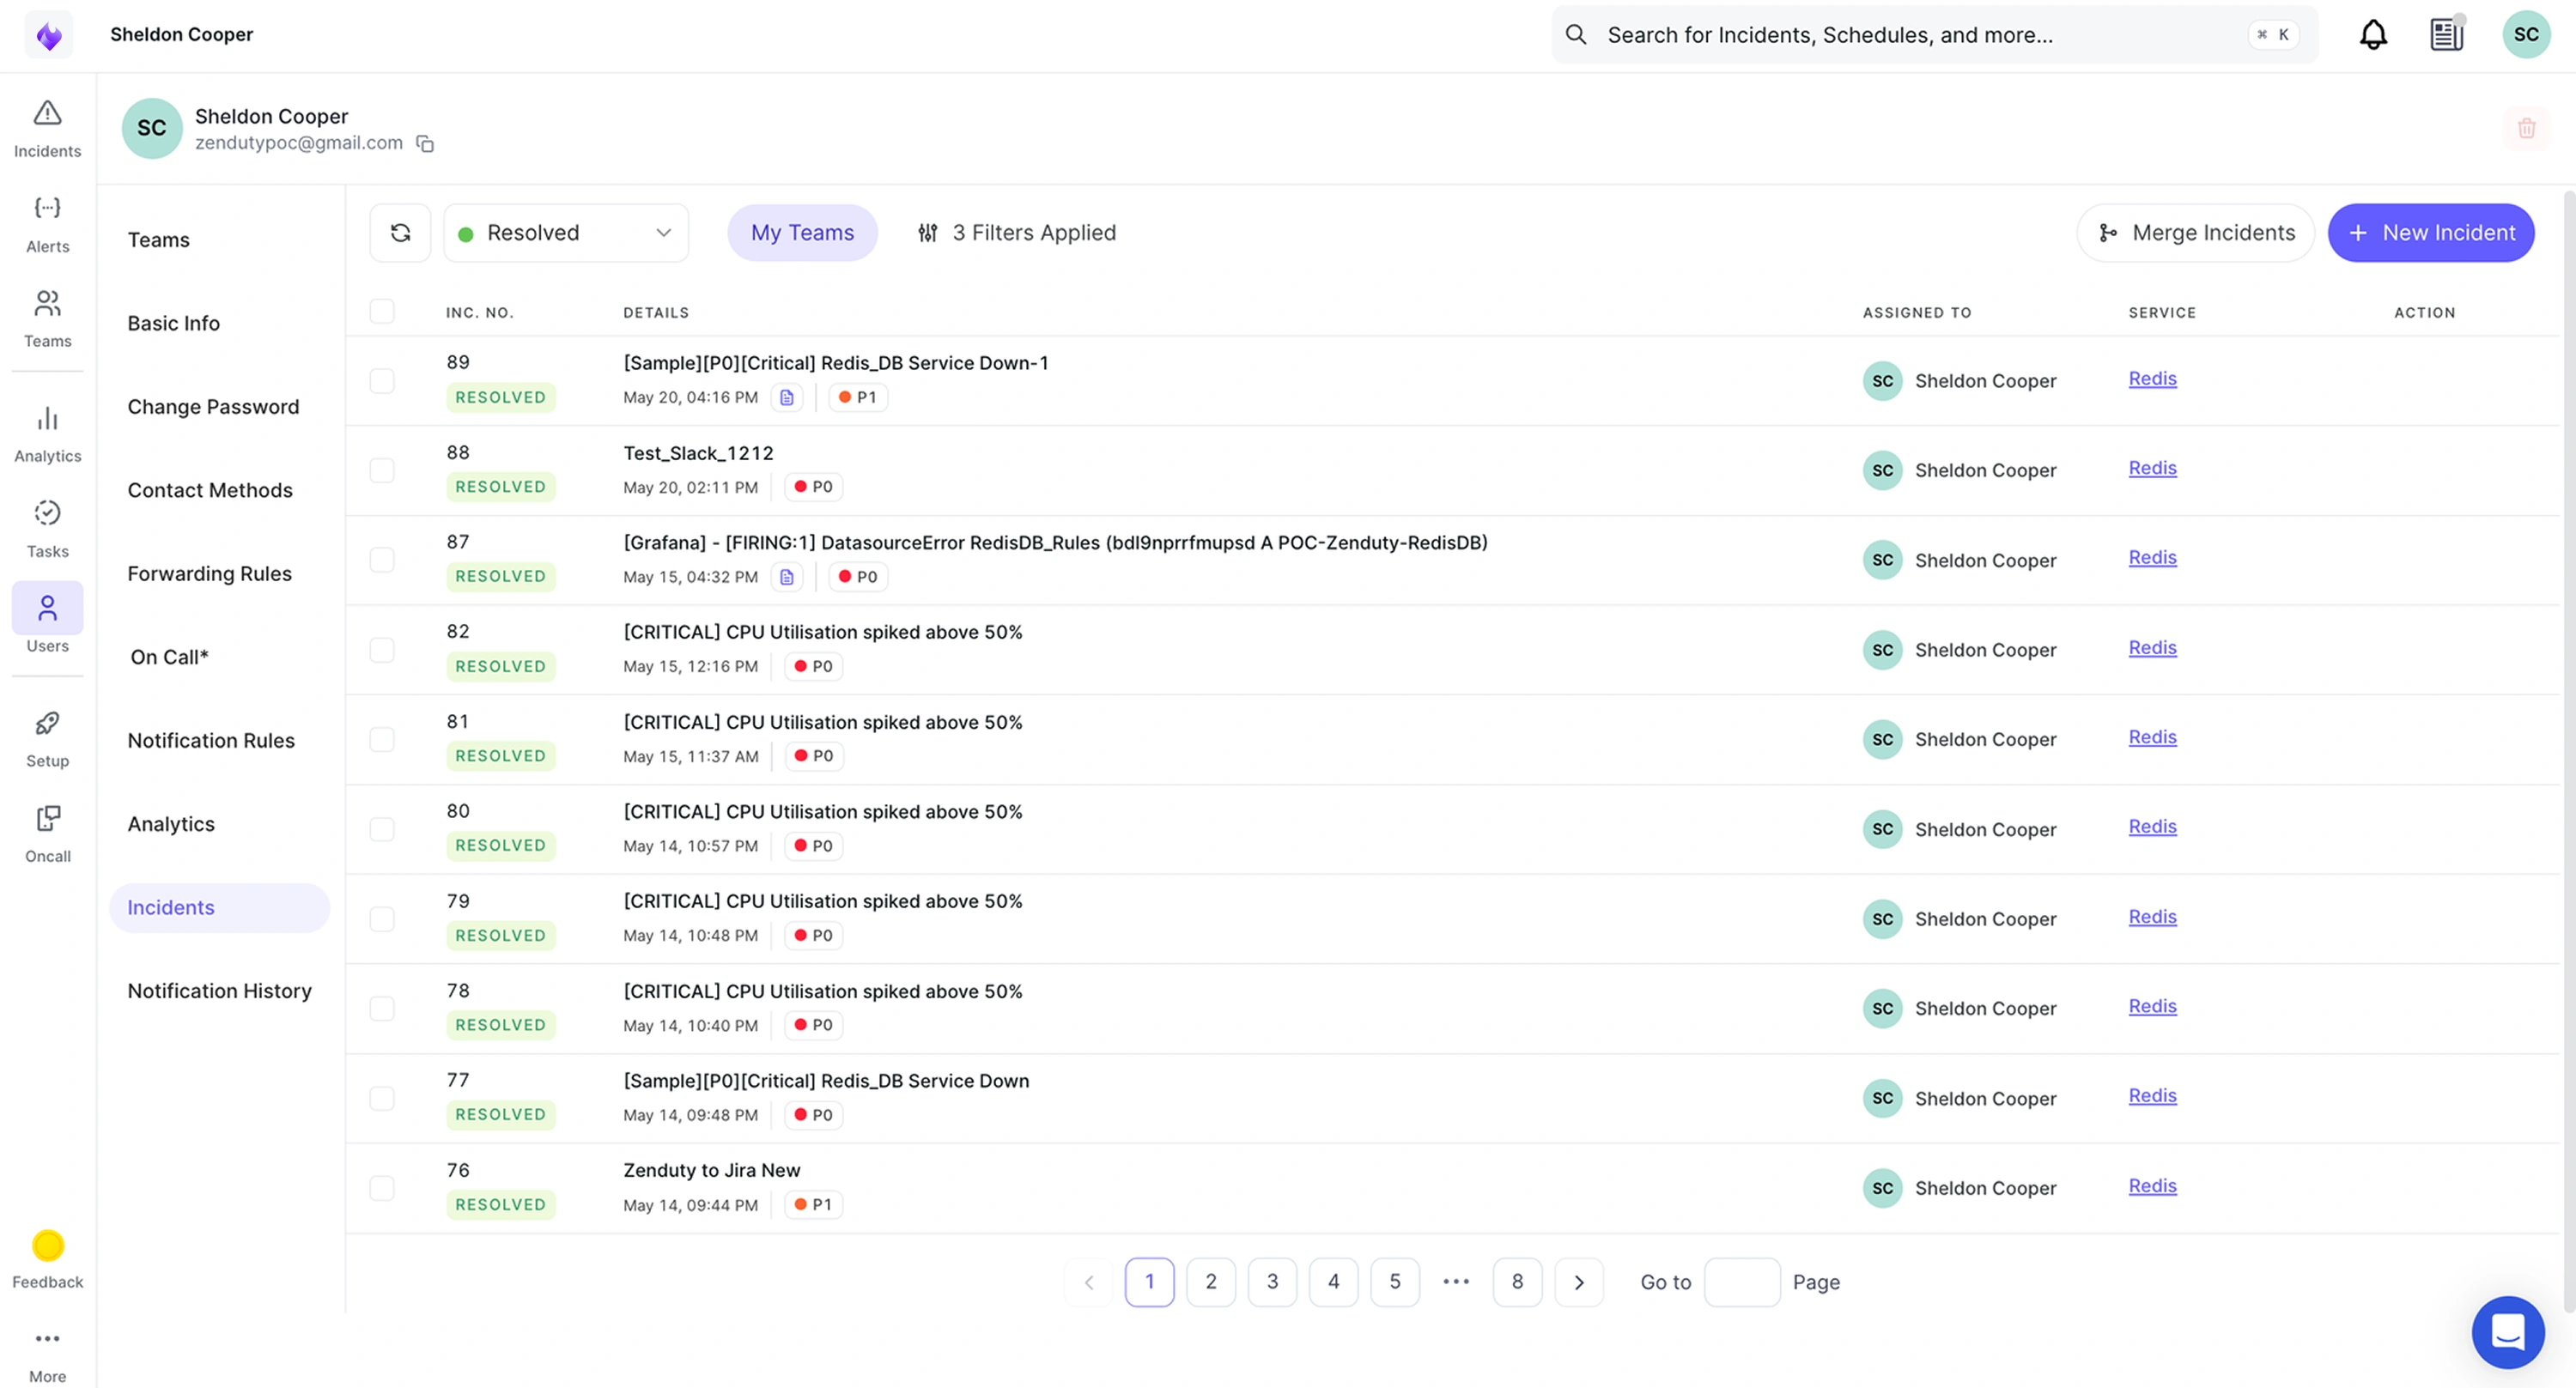Open Notification Rules in the user menu
The height and width of the screenshot is (1388, 2576).
click(x=211, y=740)
